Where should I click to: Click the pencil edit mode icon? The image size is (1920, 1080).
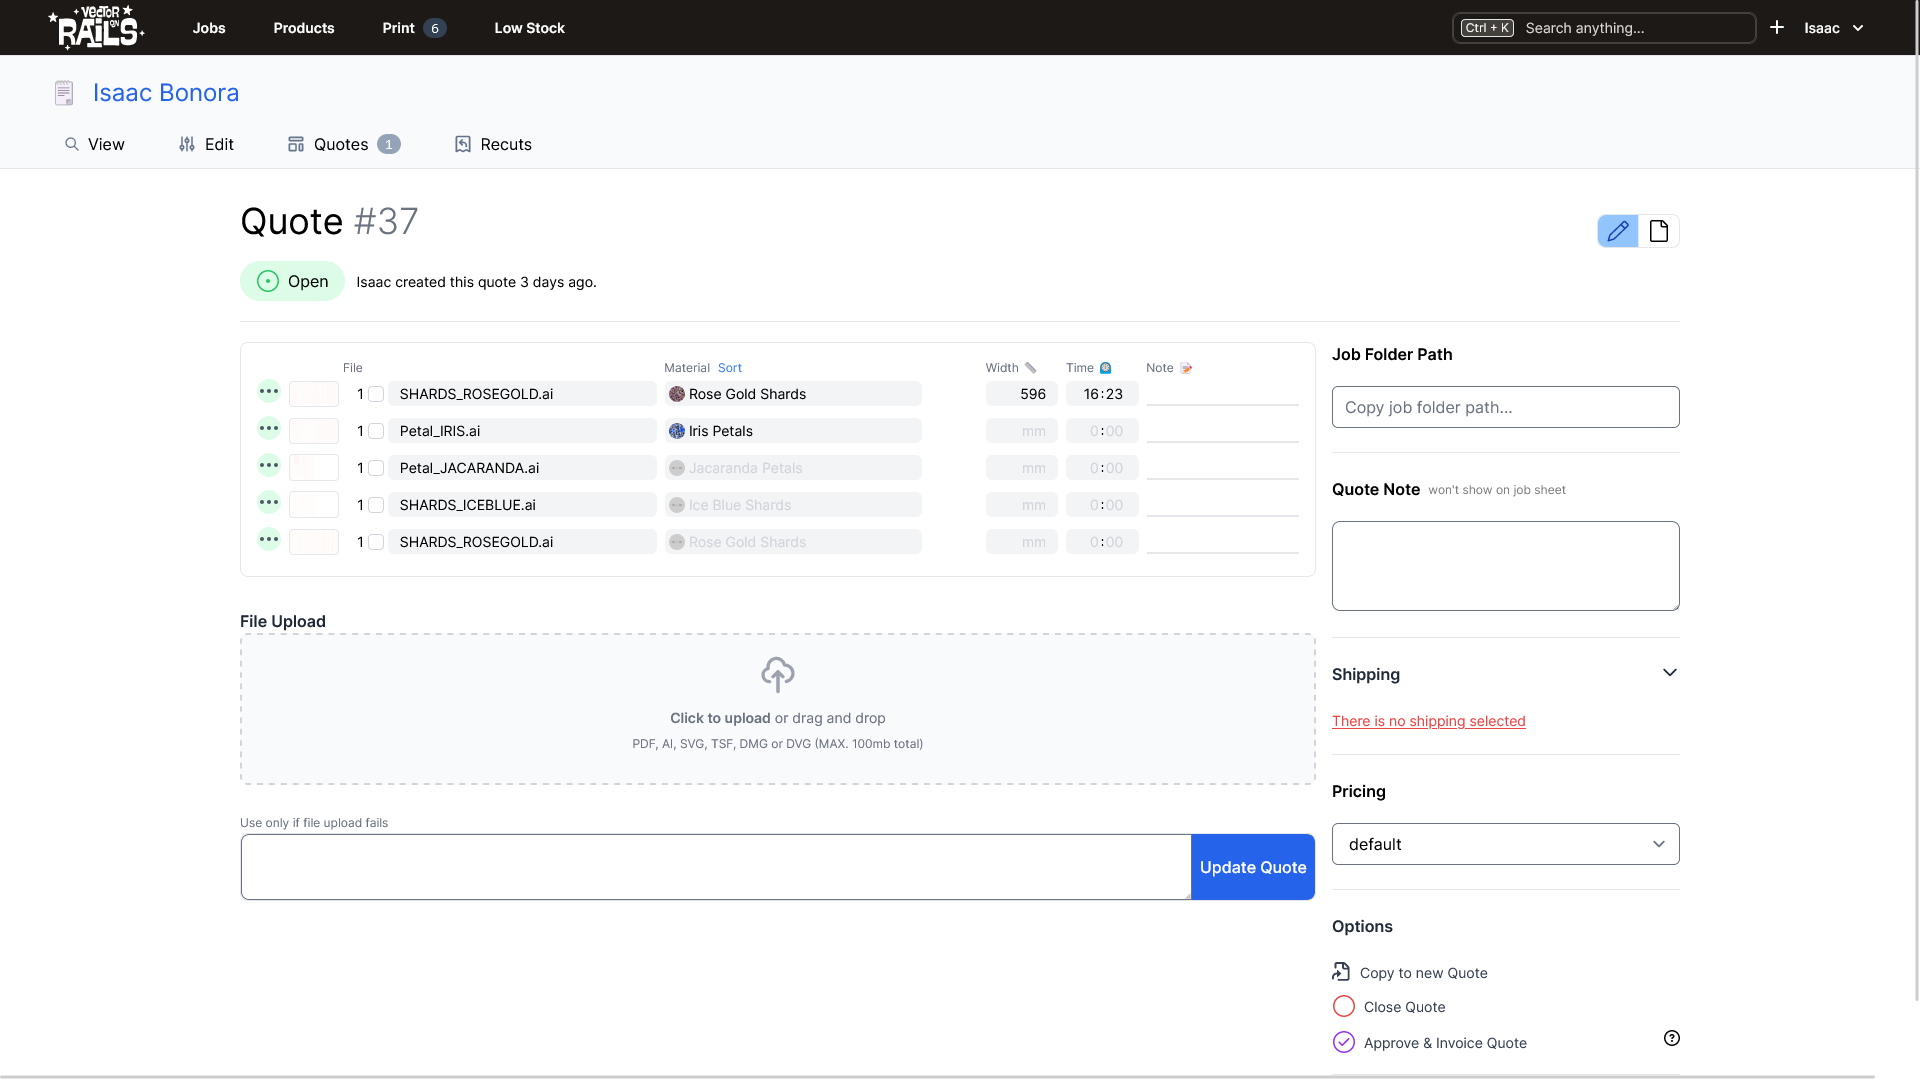pyautogui.click(x=1617, y=231)
